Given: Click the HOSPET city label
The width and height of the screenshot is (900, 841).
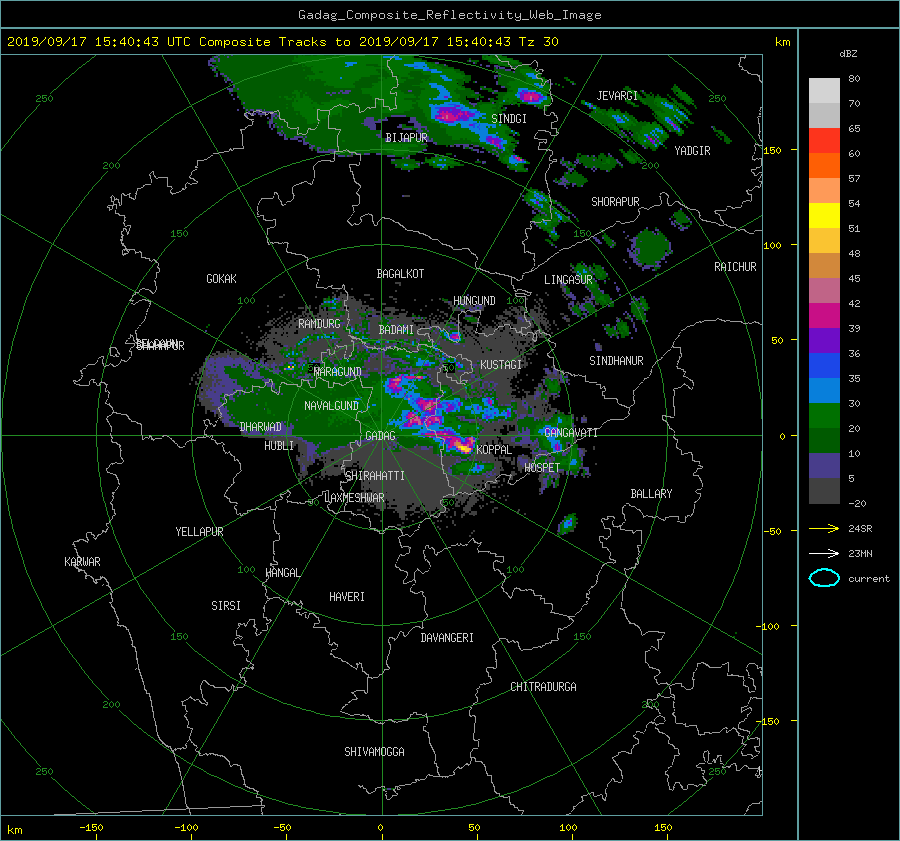Looking at the screenshot, I should (542, 468).
